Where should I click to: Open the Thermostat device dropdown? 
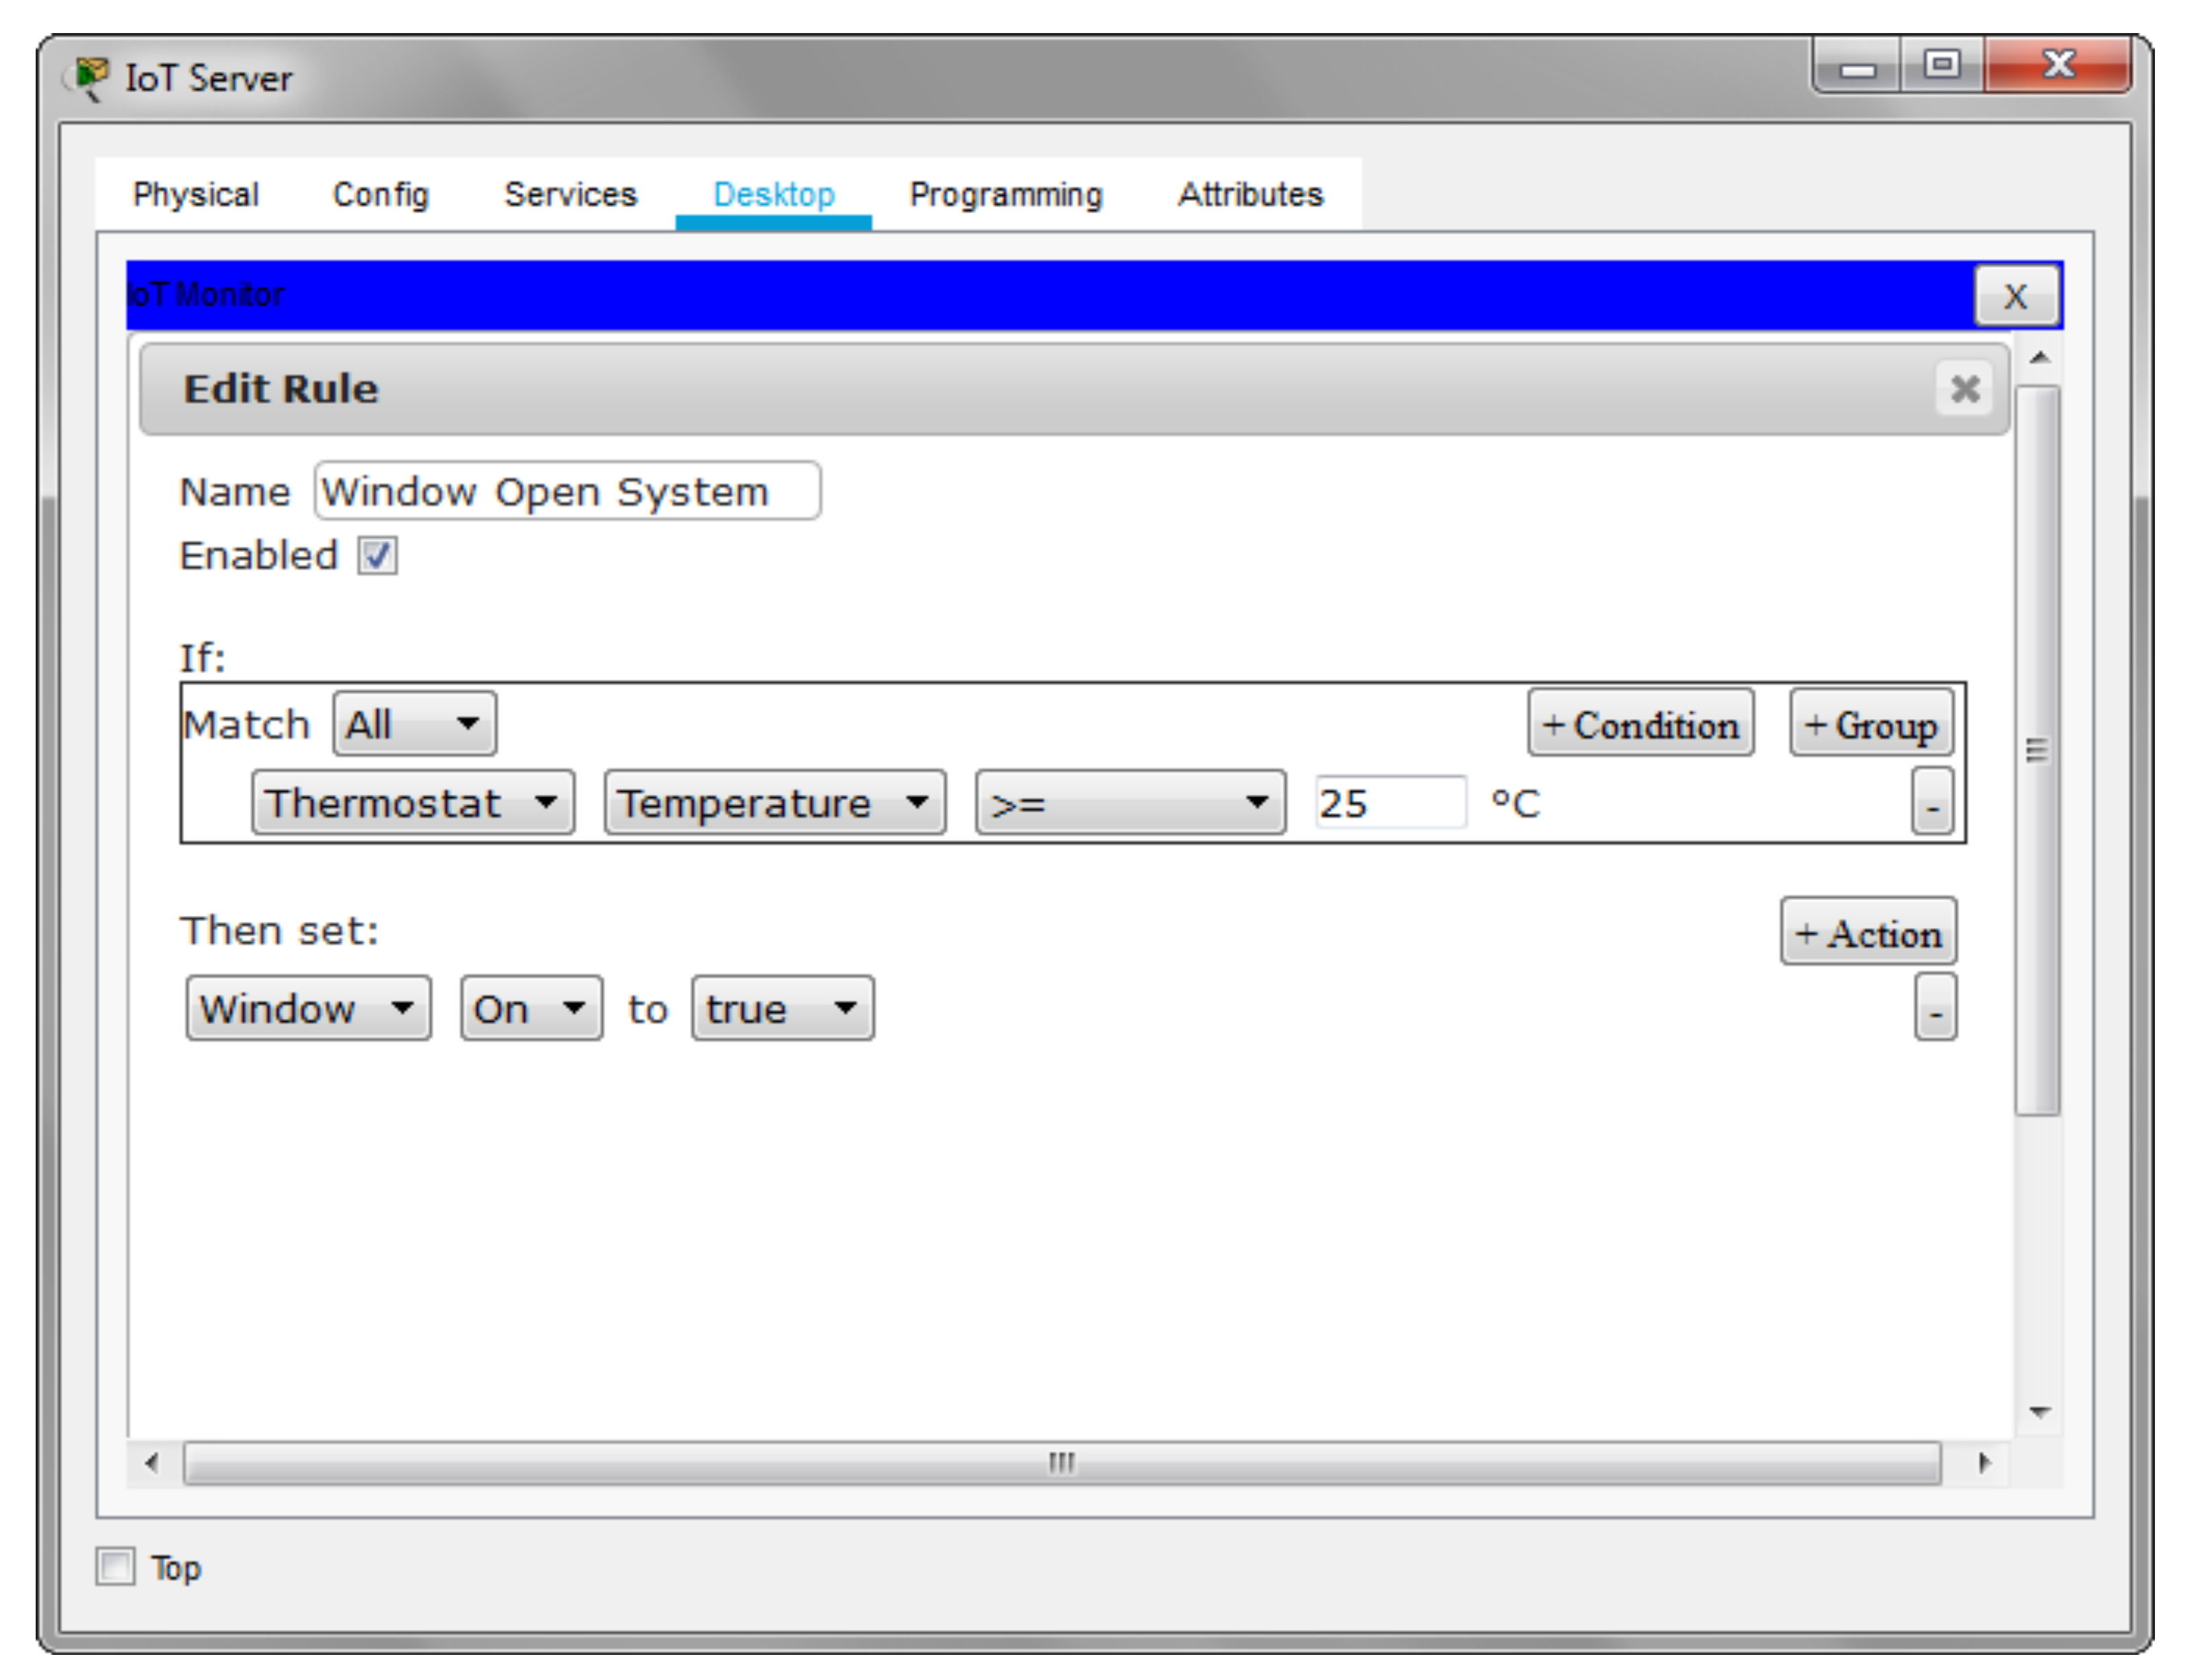click(412, 802)
